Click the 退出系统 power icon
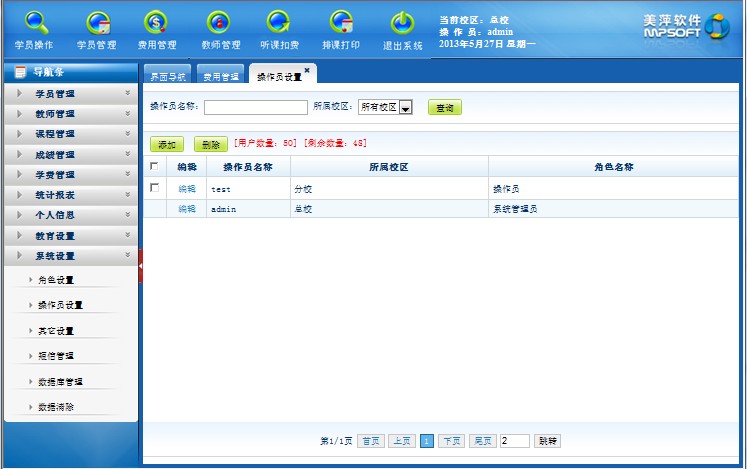Screen dimensions: 747x469 [402, 23]
